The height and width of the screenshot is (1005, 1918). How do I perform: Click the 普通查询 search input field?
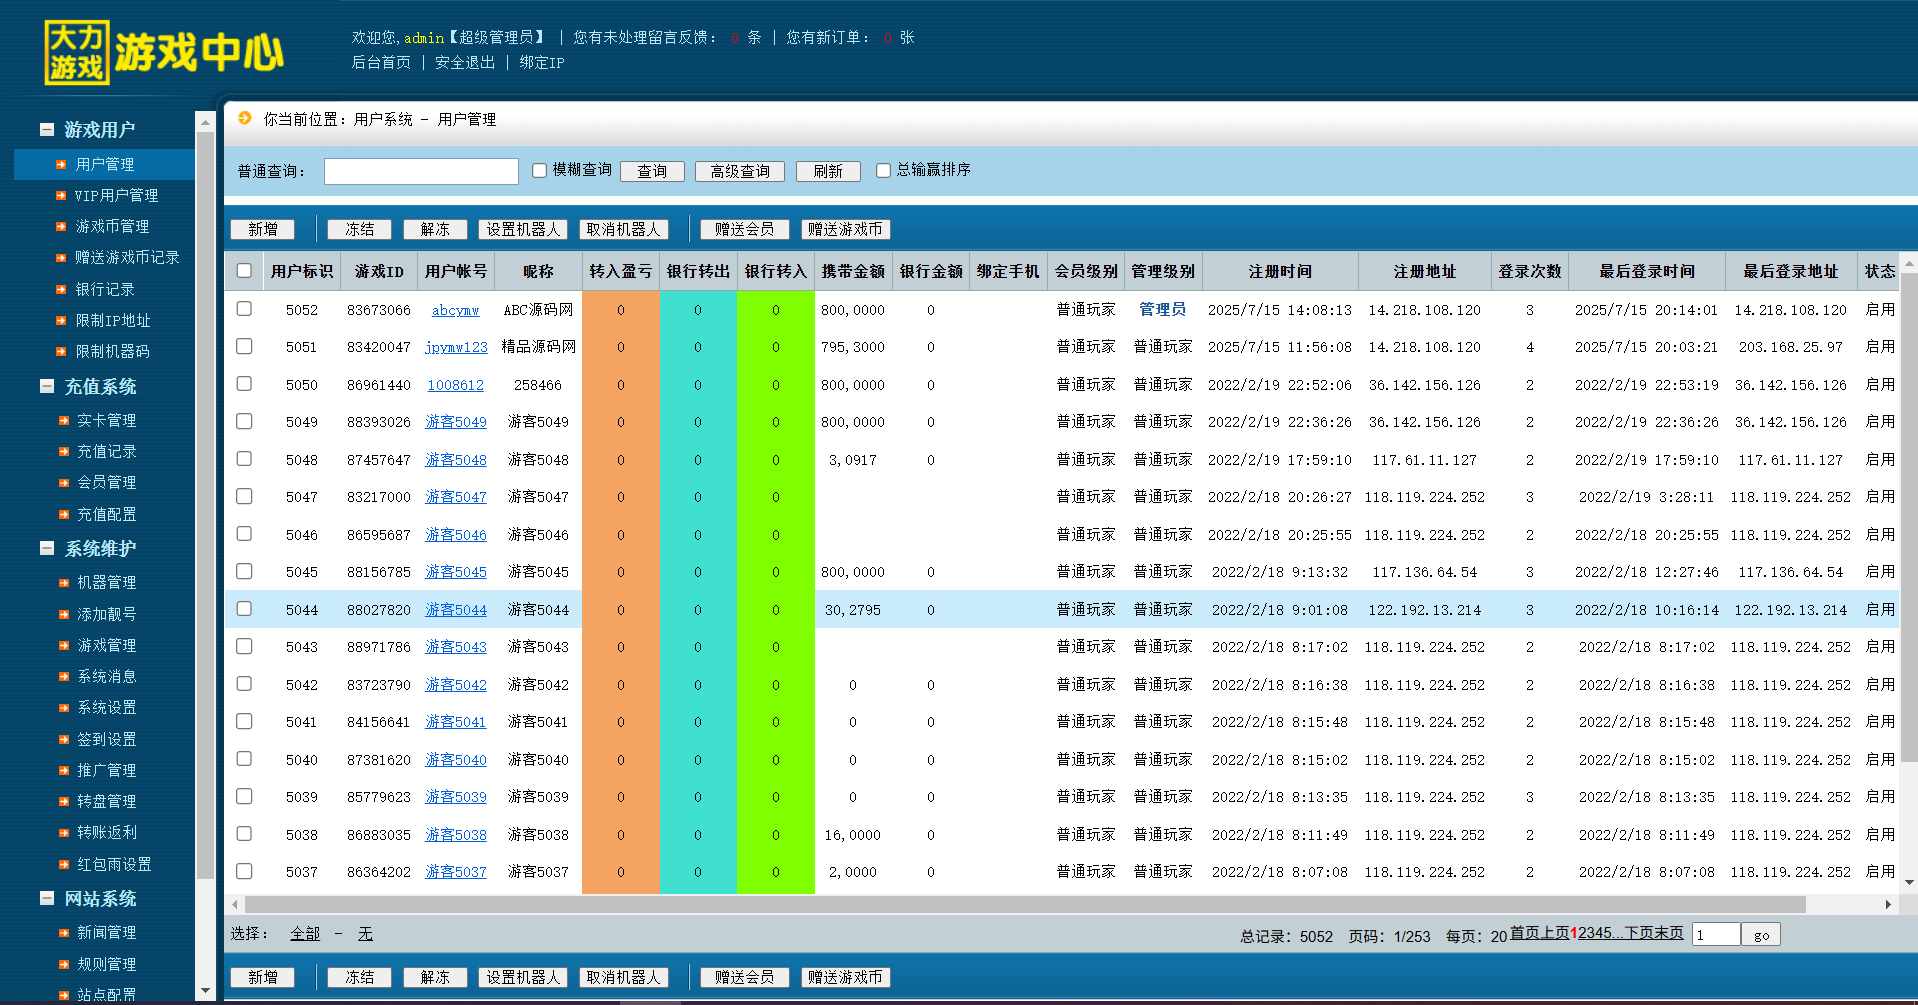tap(421, 172)
